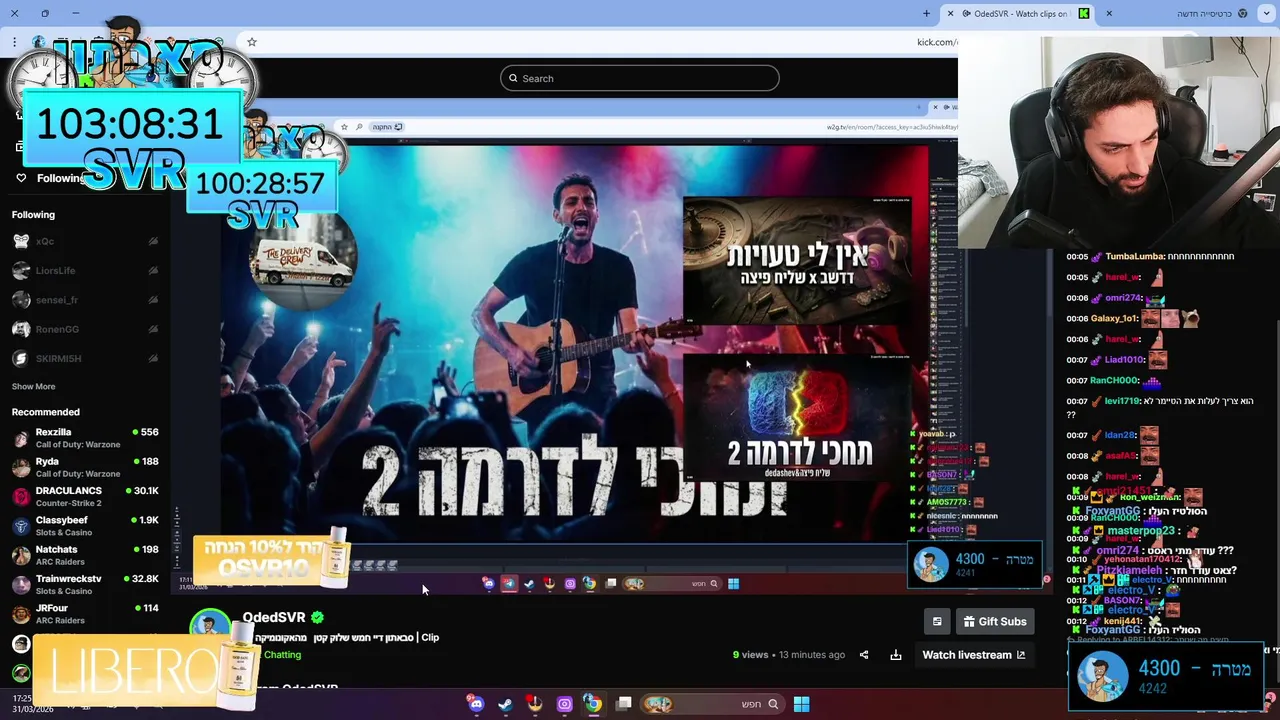
Task: Open SKIRMISH in the Following list
Action: pos(85,358)
